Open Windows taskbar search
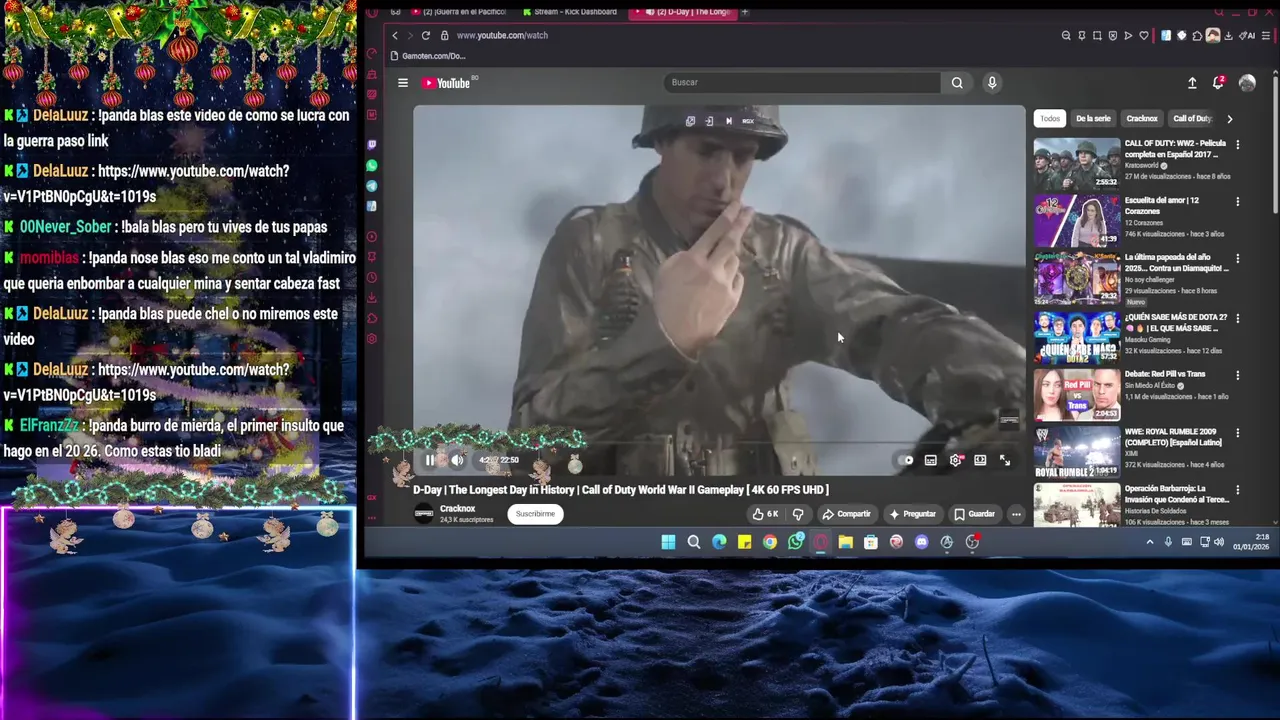 pyautogui.click(x=694, y=542)
